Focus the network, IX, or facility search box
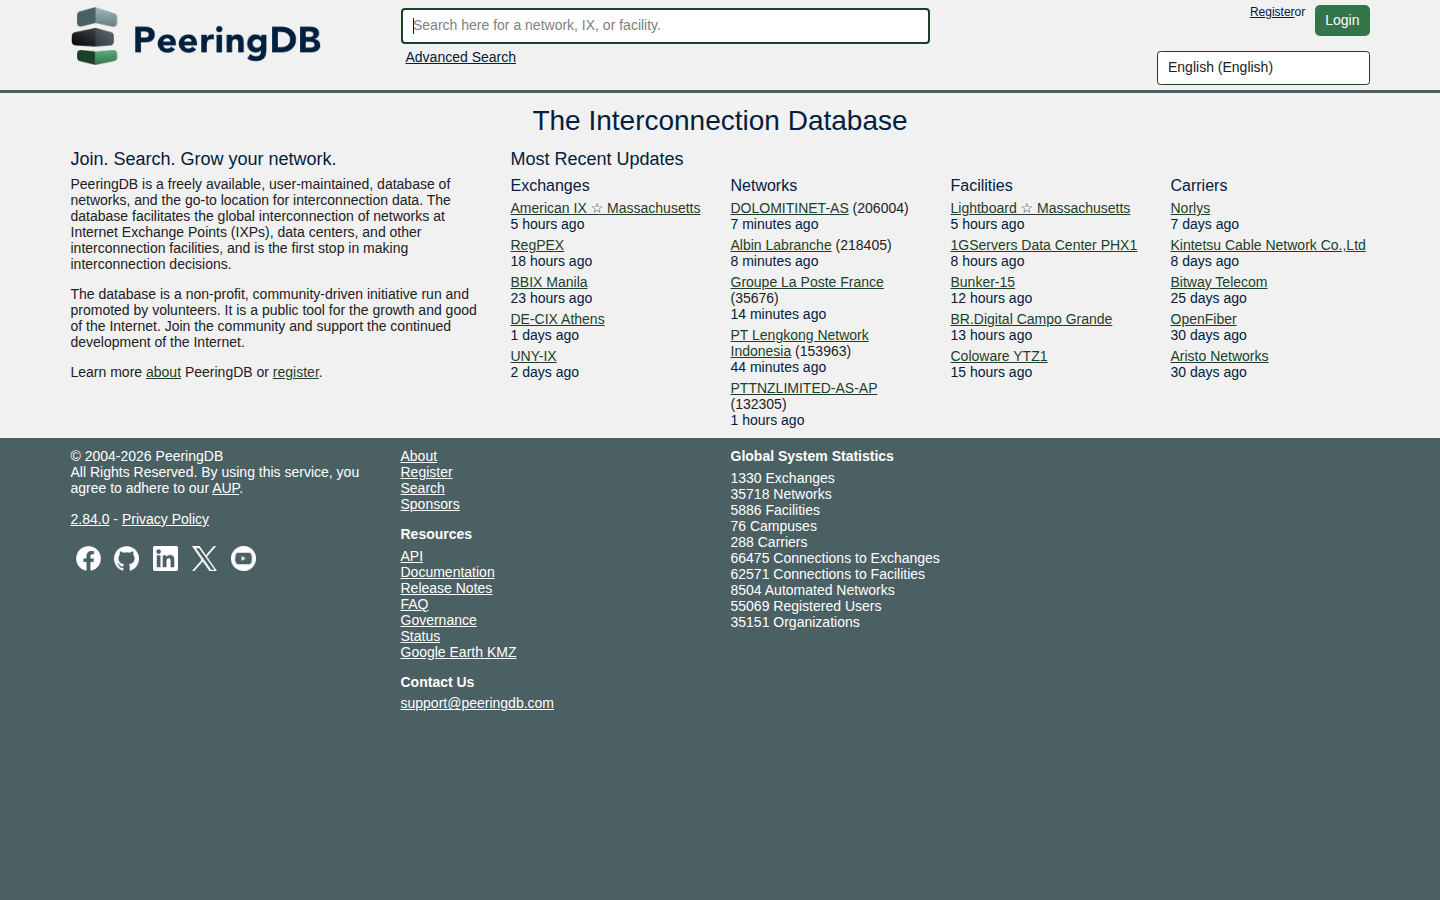1440x900 pixels. coord(665,26)
